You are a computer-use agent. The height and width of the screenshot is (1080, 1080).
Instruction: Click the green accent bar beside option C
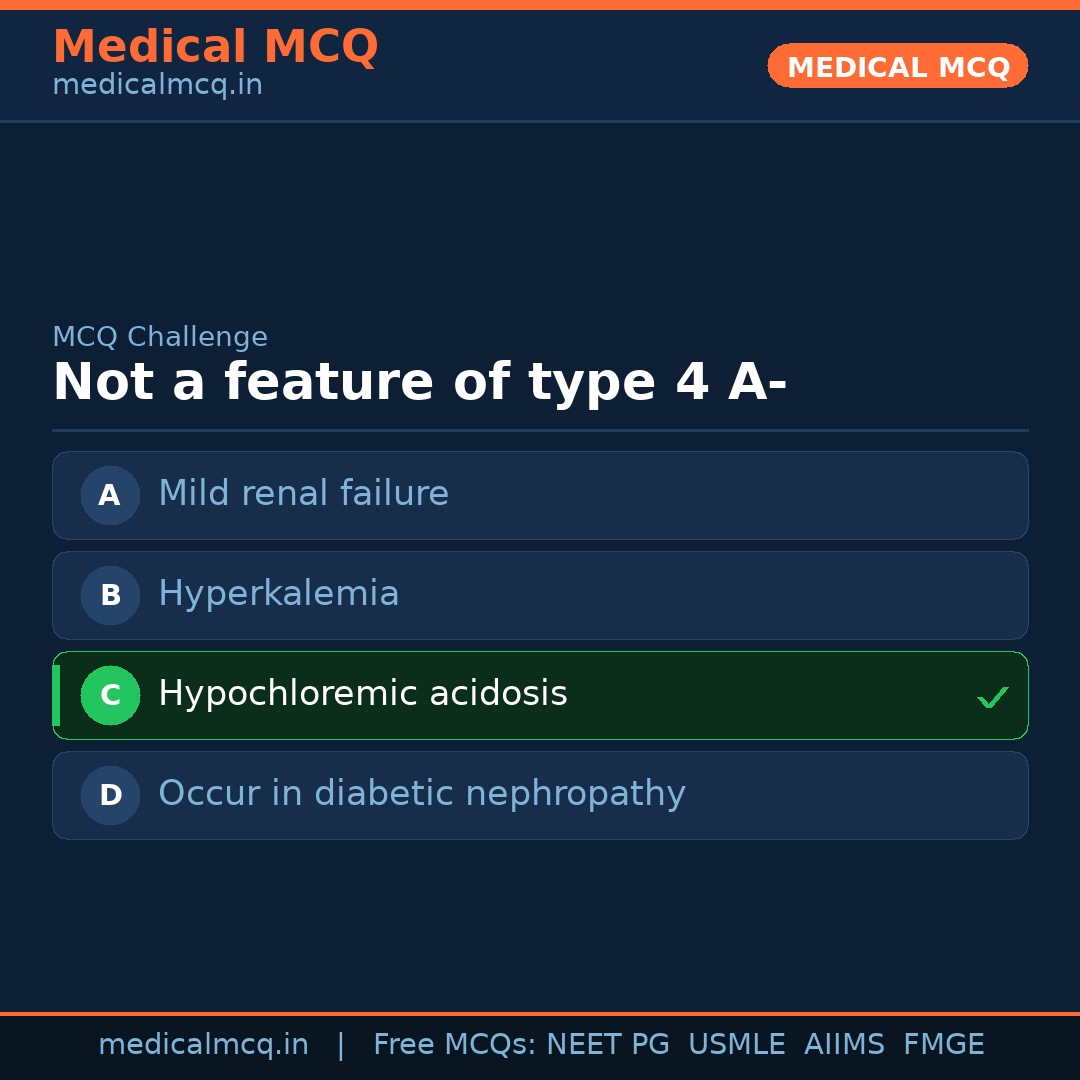tap(56, 695)
